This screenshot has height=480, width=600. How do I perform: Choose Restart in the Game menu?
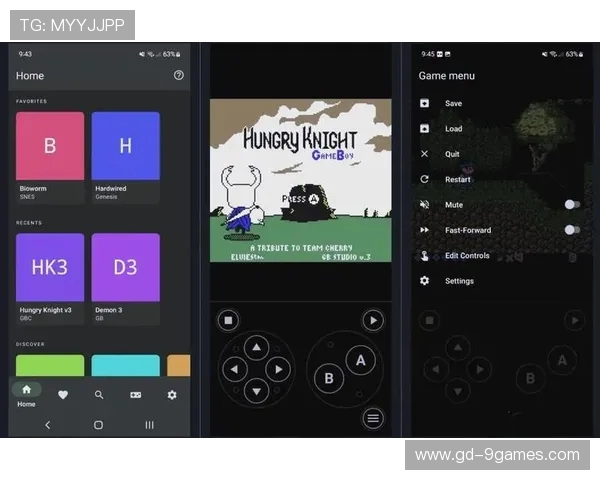(457, 180)
